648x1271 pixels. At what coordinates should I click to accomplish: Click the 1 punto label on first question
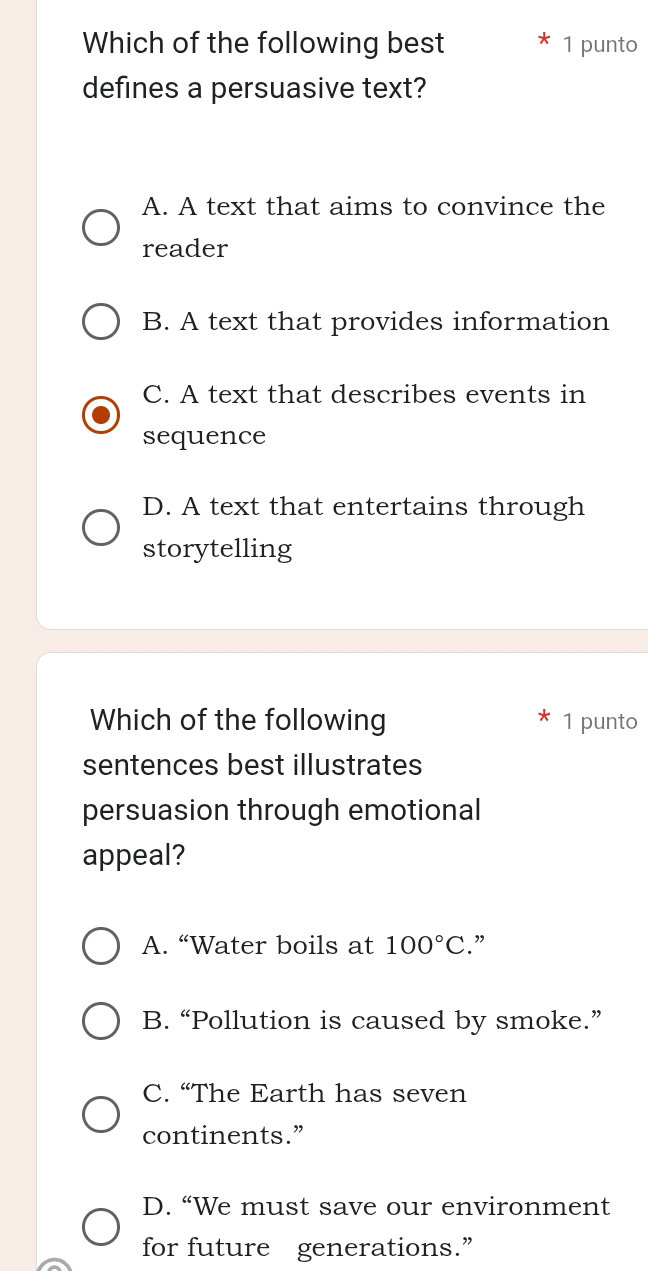[x=600, y=44]
